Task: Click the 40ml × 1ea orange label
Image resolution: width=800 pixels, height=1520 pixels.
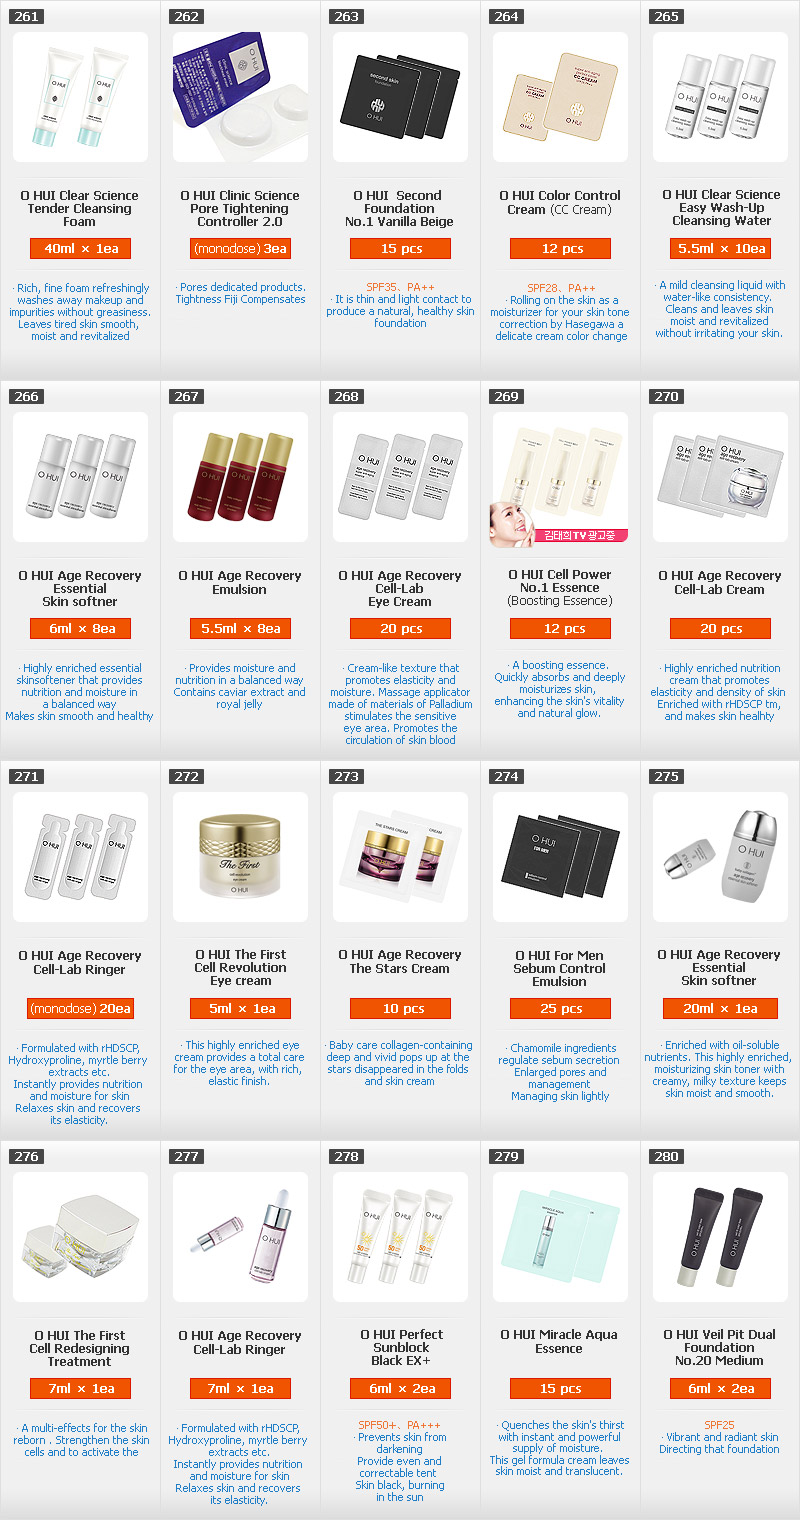Action: (x=80, y=249)
